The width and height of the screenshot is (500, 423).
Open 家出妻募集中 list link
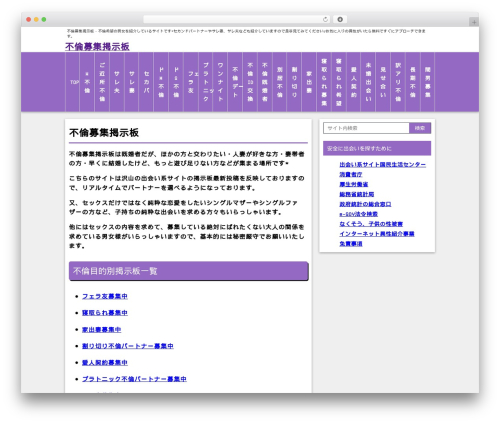point(102,329)
